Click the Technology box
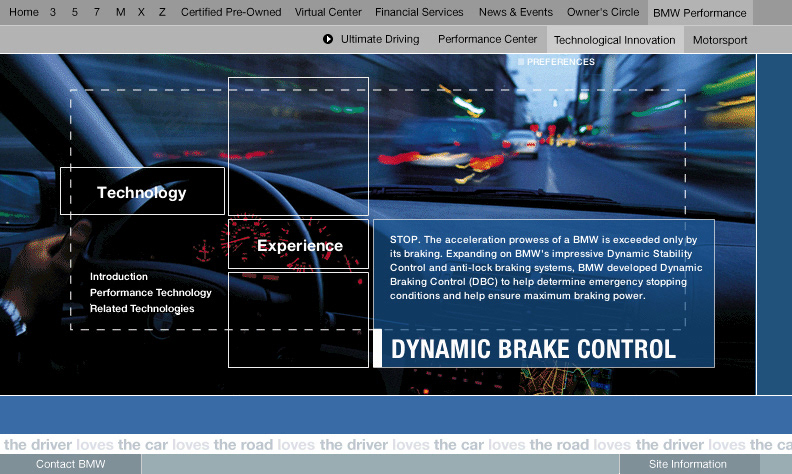792x474 pixels. [x=142, y=191]
